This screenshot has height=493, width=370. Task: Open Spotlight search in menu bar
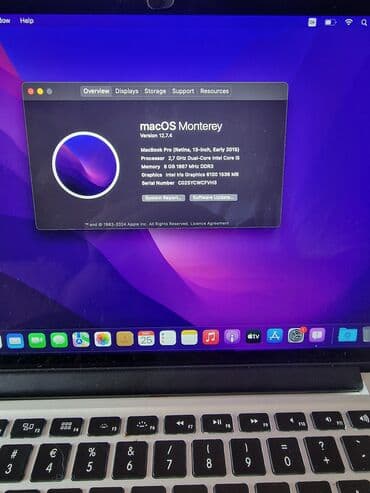[x=364, y=22]
